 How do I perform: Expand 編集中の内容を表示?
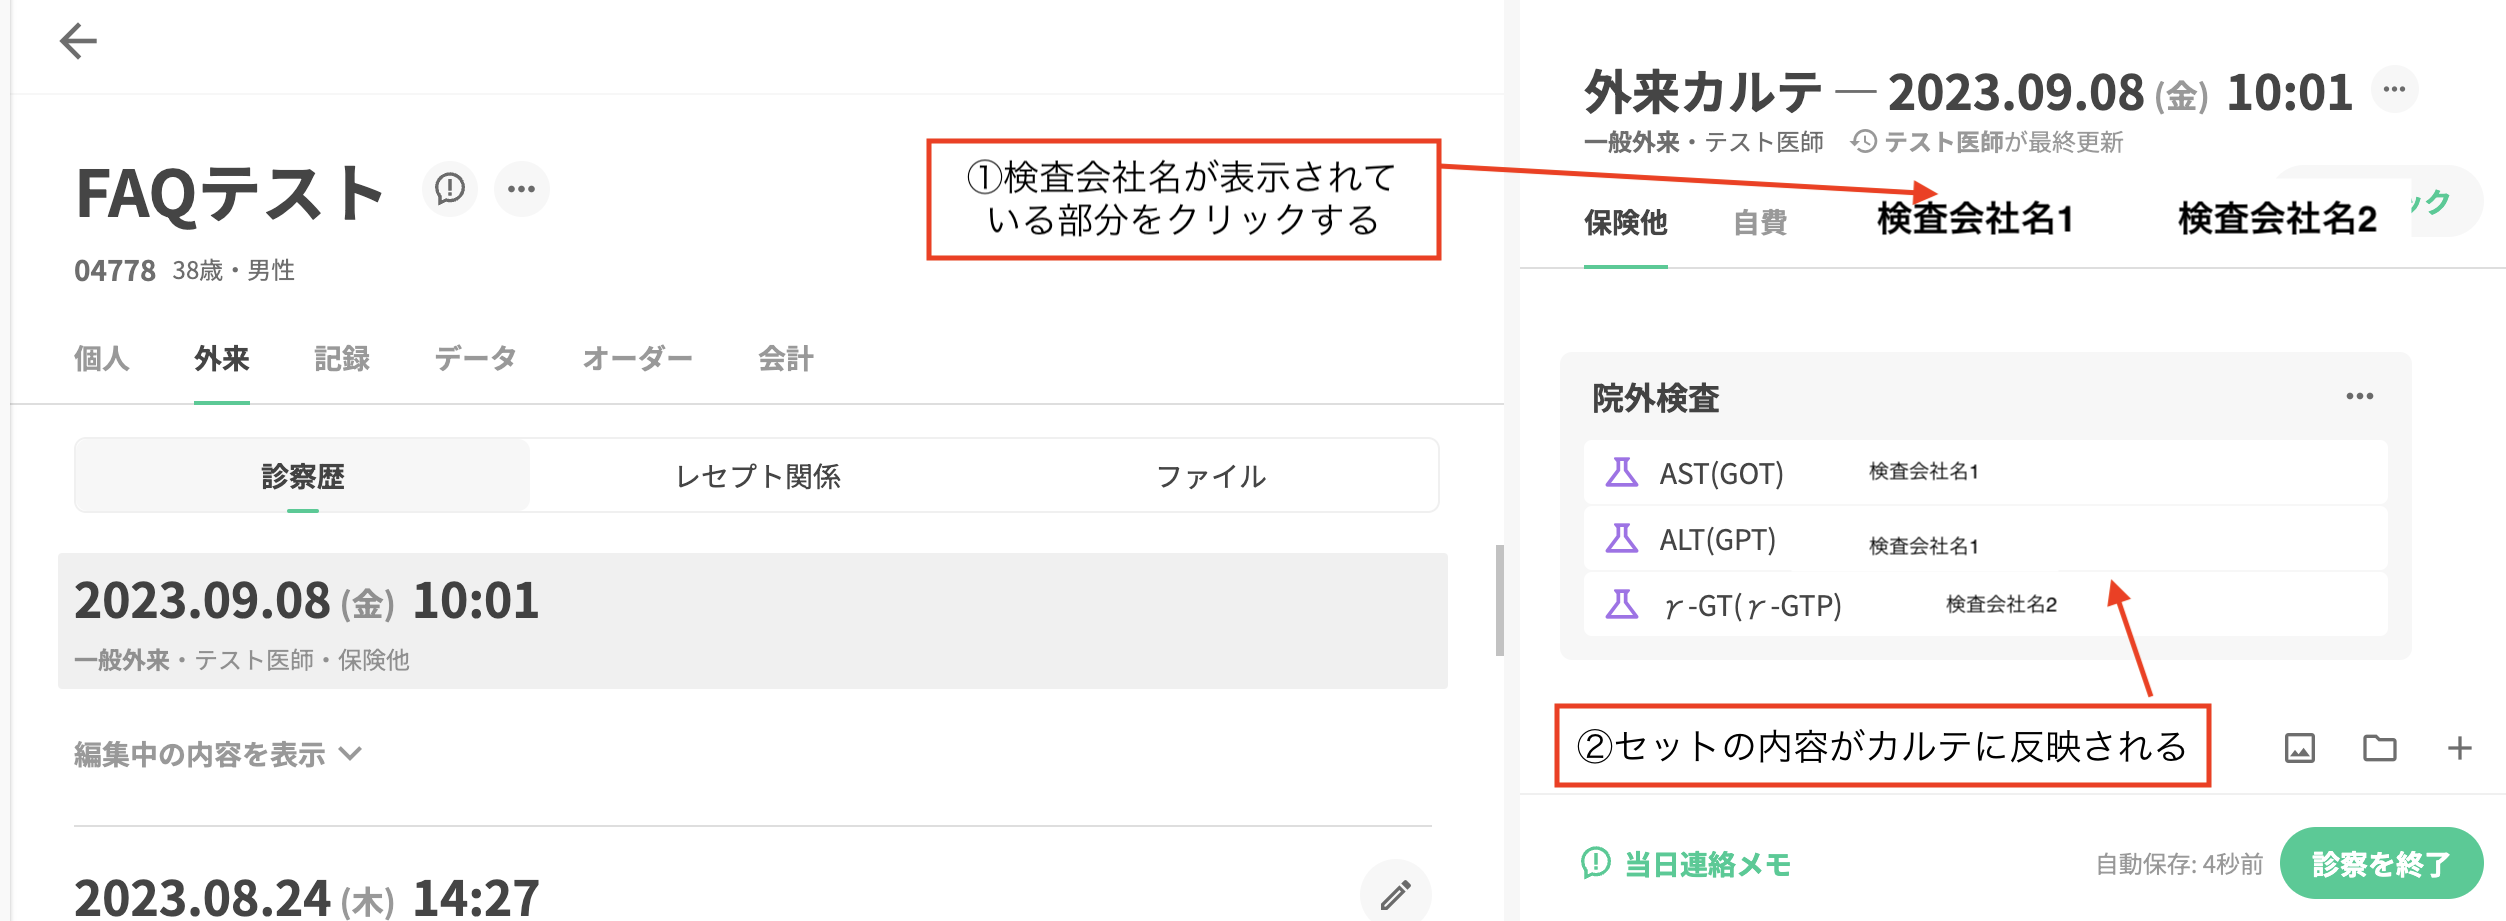[x=218, y=754]
